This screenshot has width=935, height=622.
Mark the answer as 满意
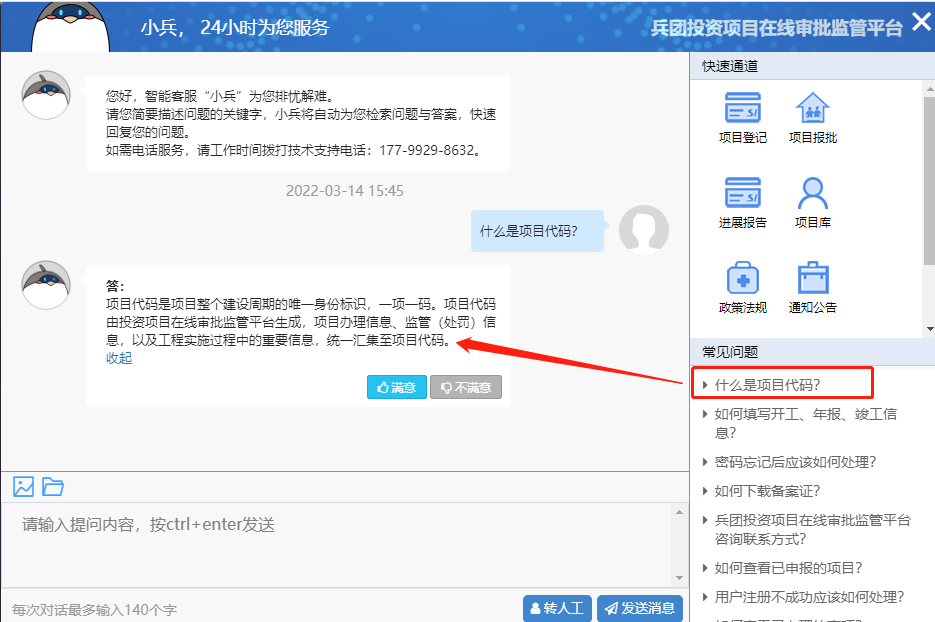(x=397, y=388)
